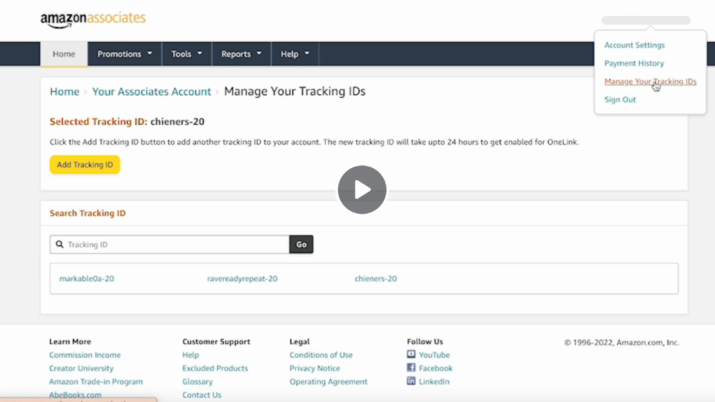The height and width of the screenshot is (402, 715).
Task: Open the Creator University footer link
Action: 81,368
